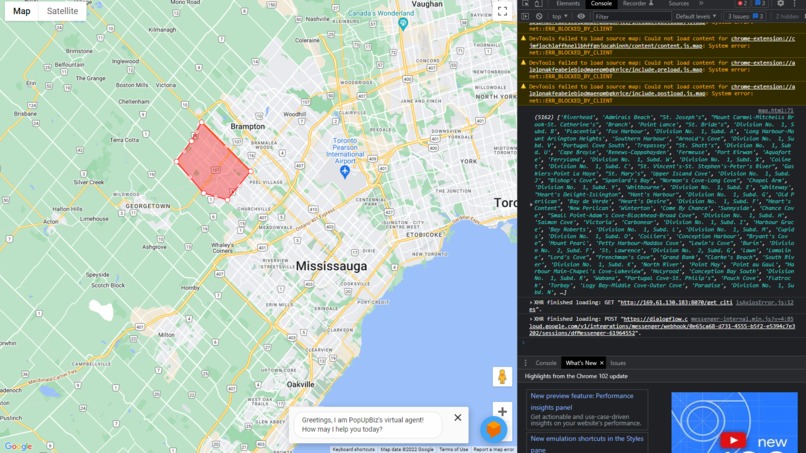Switch to the Issues drawer tab
The height and width of the screenshot is (453, 806).
[x=618, y=363]
